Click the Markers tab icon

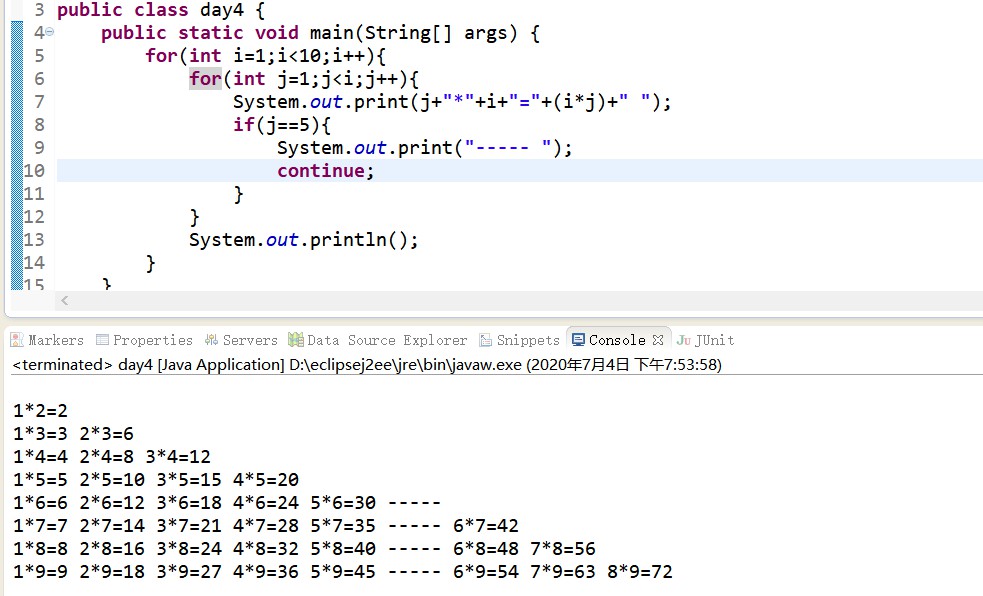[17, 340]
